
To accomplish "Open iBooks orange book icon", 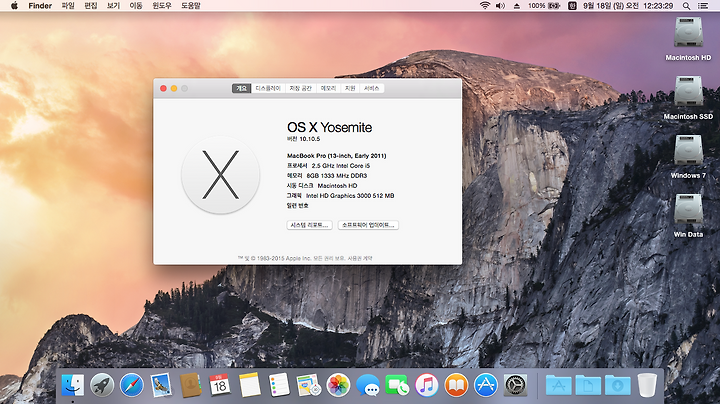I will tap(456, 385).
